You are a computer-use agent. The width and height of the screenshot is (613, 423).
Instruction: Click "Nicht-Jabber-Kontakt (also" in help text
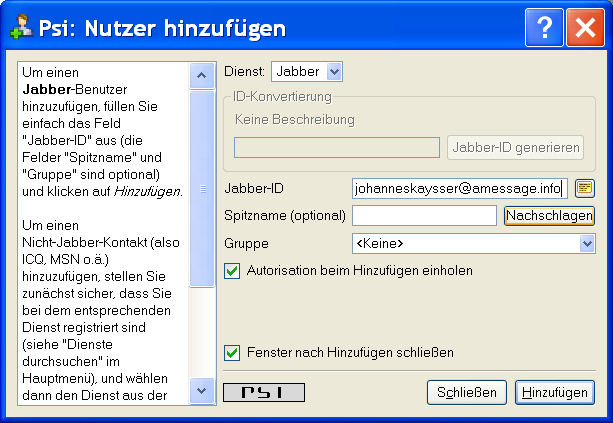pos(101,243)
